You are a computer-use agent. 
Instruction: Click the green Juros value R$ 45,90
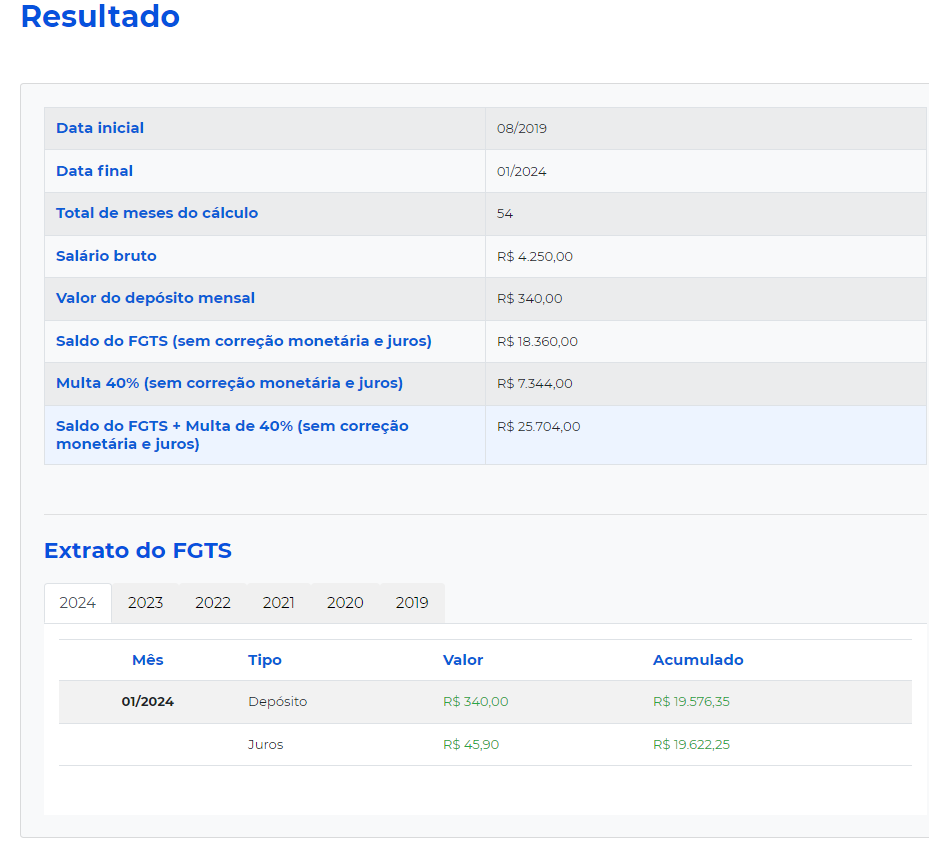coord(470,744)
